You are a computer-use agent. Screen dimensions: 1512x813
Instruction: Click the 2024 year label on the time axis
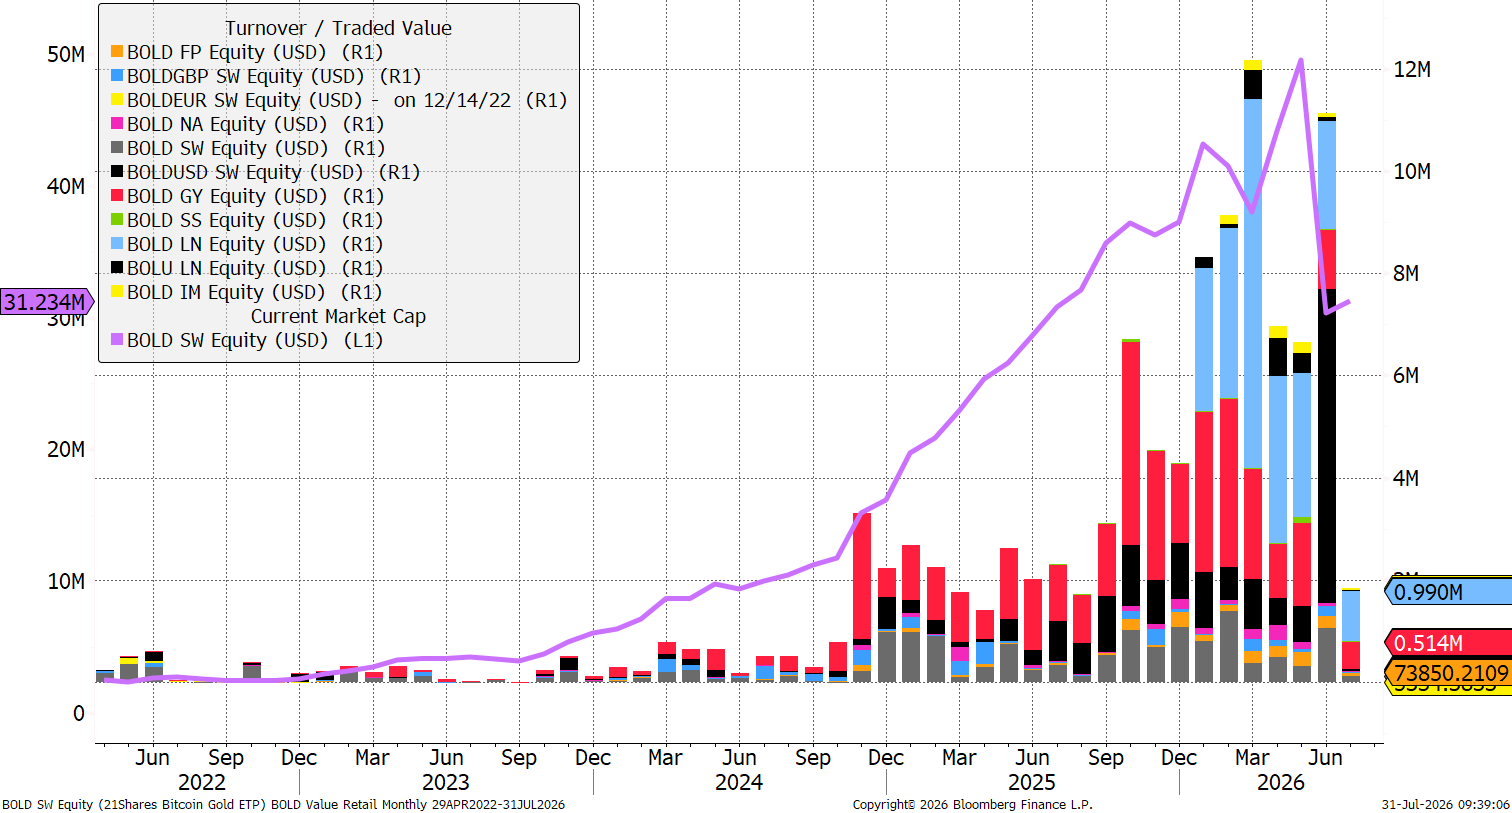(739, 782)
